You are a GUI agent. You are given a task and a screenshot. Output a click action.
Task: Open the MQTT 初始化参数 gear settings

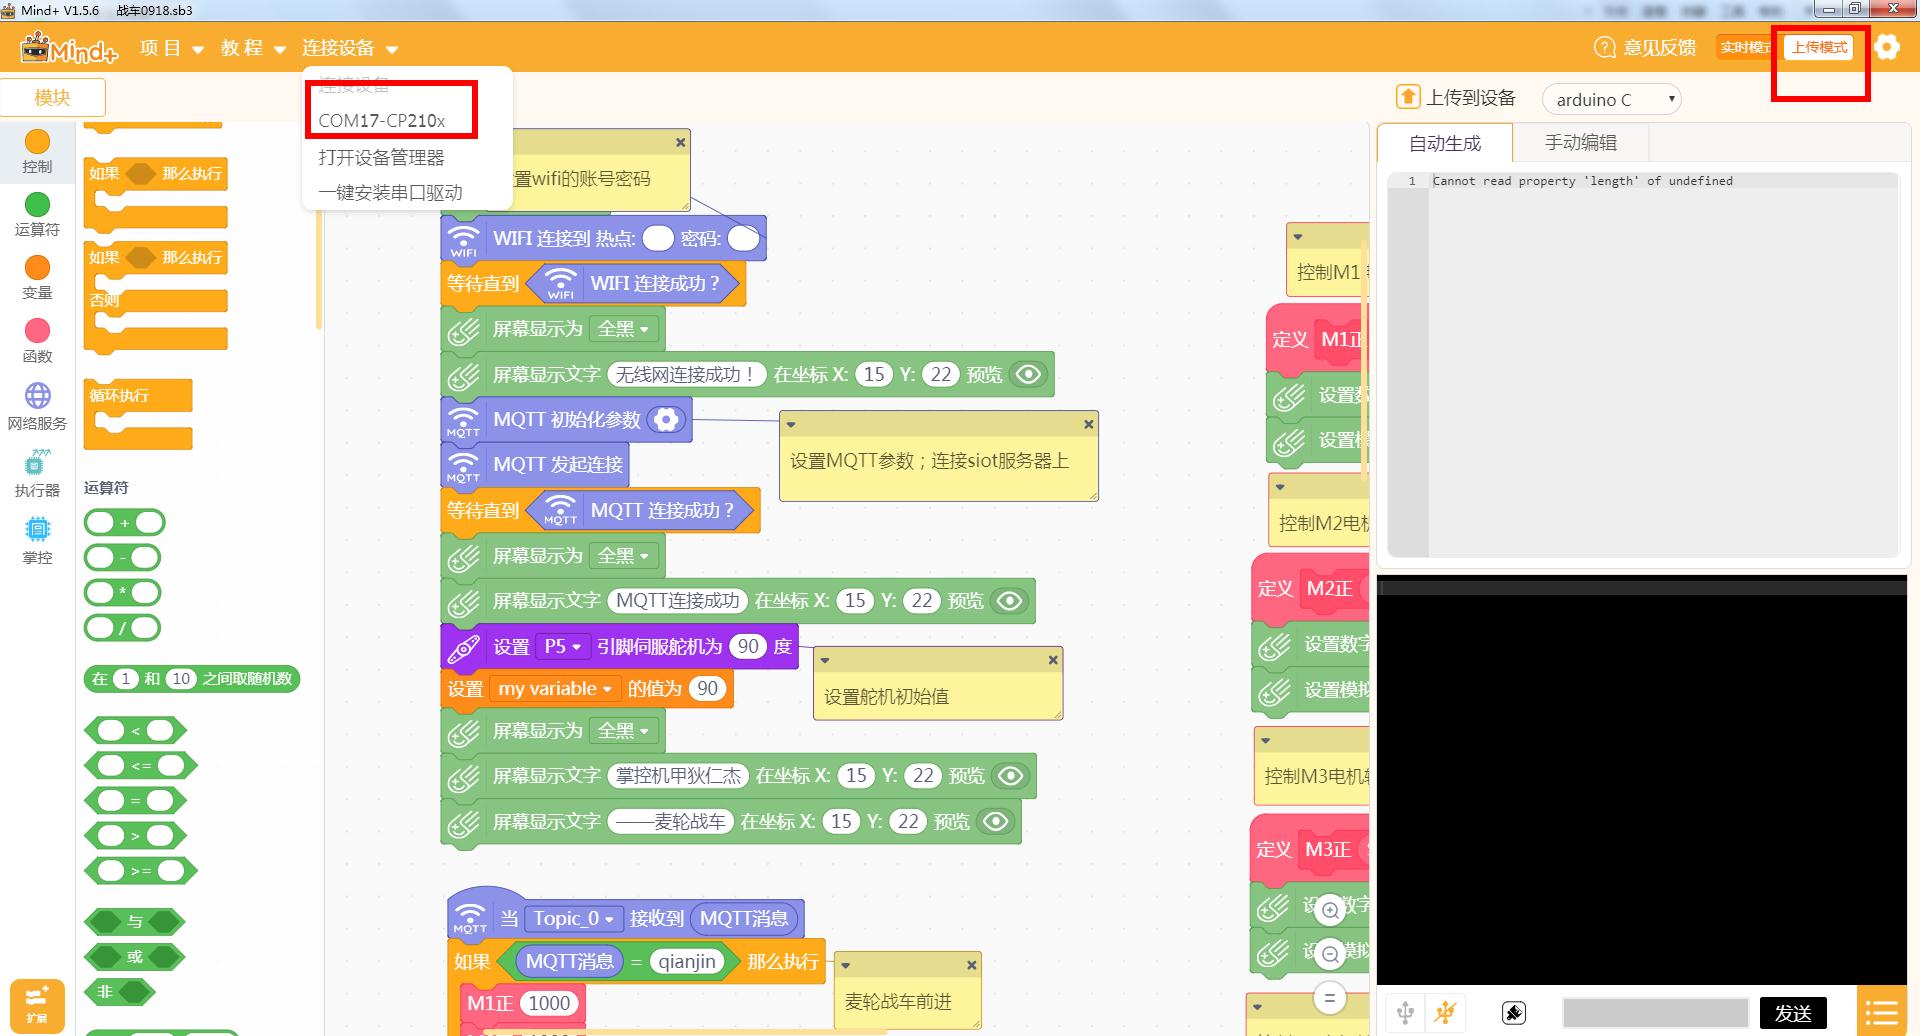pos(666,420)
